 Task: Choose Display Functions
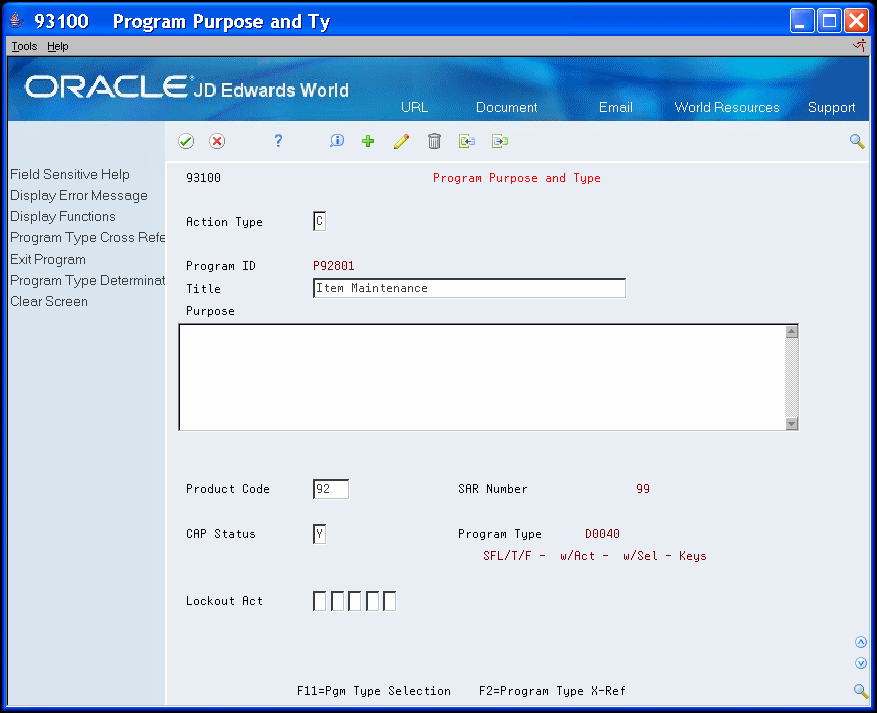tap(63, 216)
